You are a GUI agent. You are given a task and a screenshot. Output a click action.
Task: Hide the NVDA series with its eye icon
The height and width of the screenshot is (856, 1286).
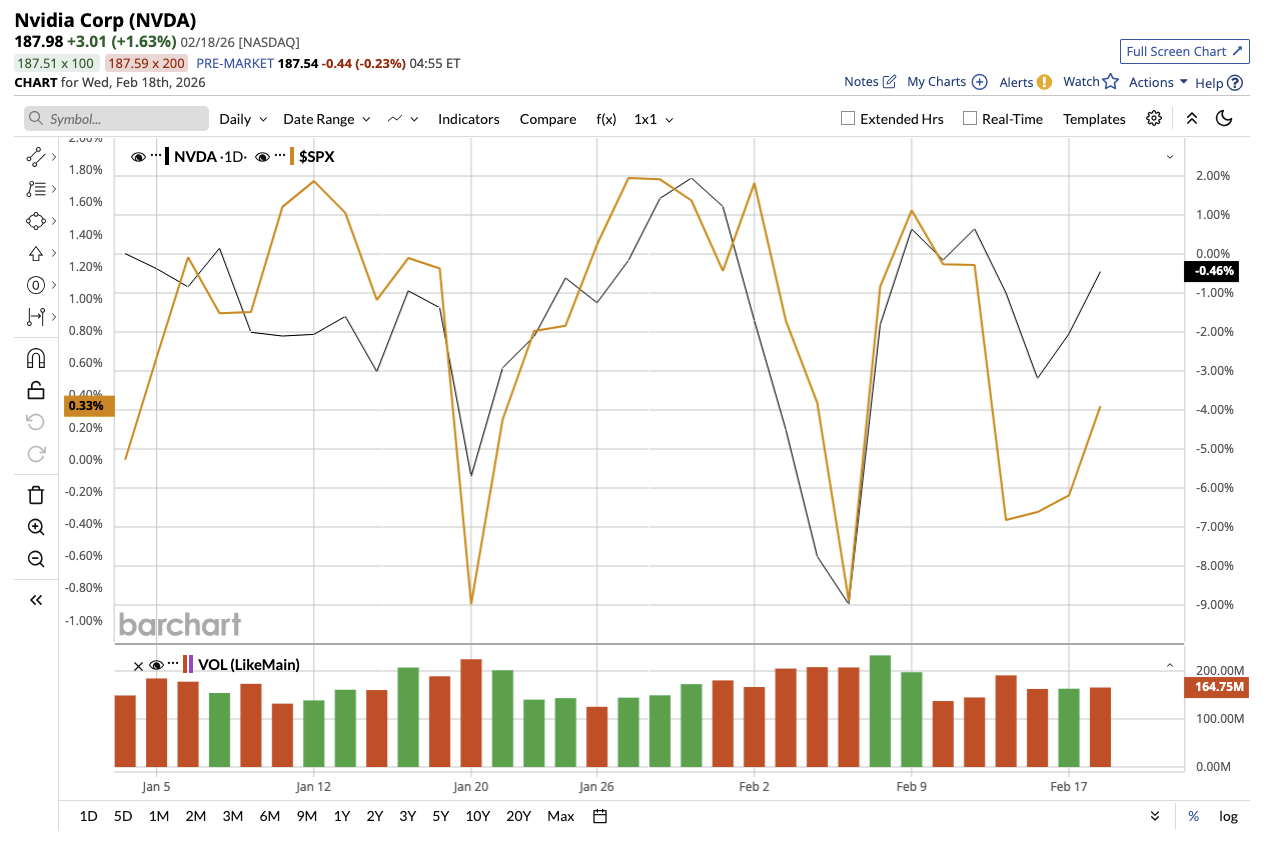138,156
